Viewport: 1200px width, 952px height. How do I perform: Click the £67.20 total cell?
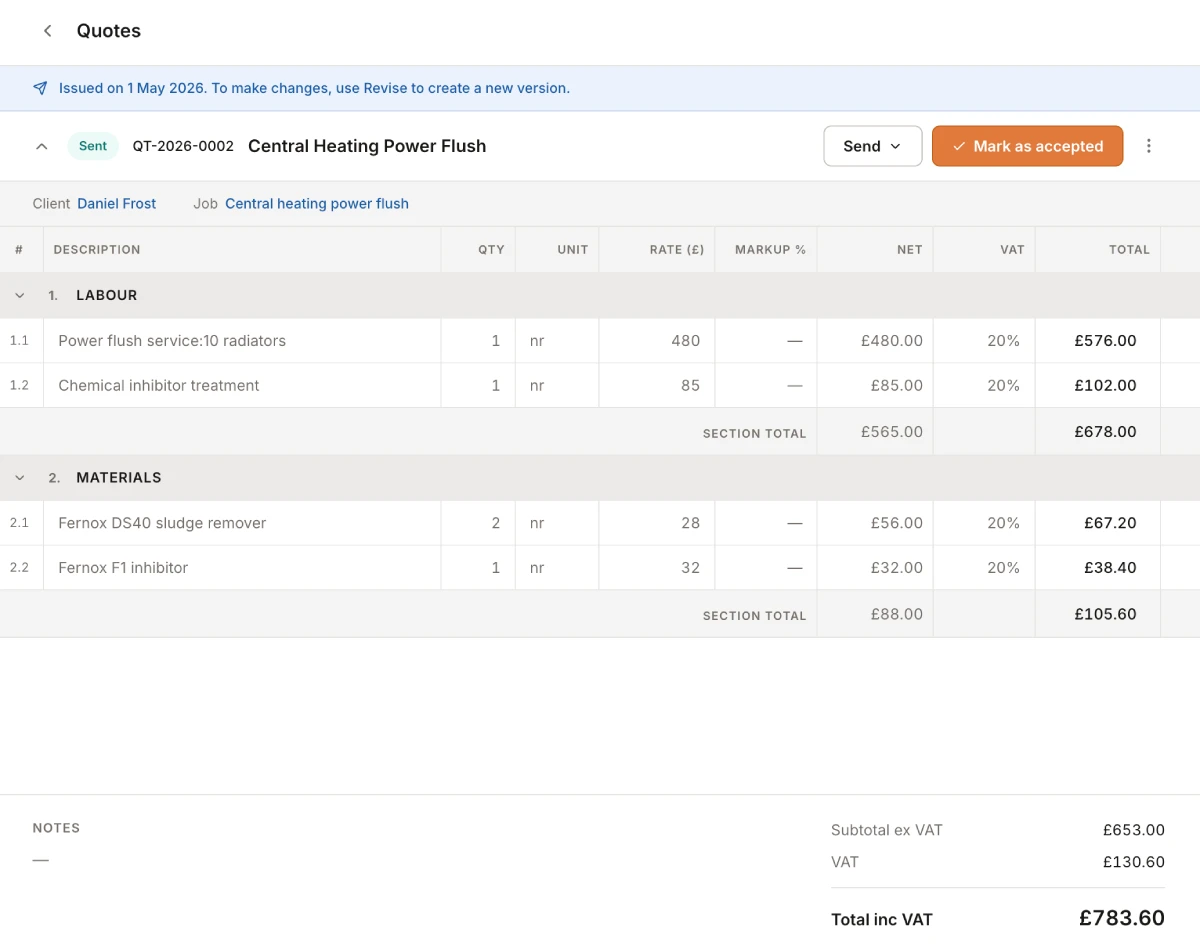point(1098,523)
